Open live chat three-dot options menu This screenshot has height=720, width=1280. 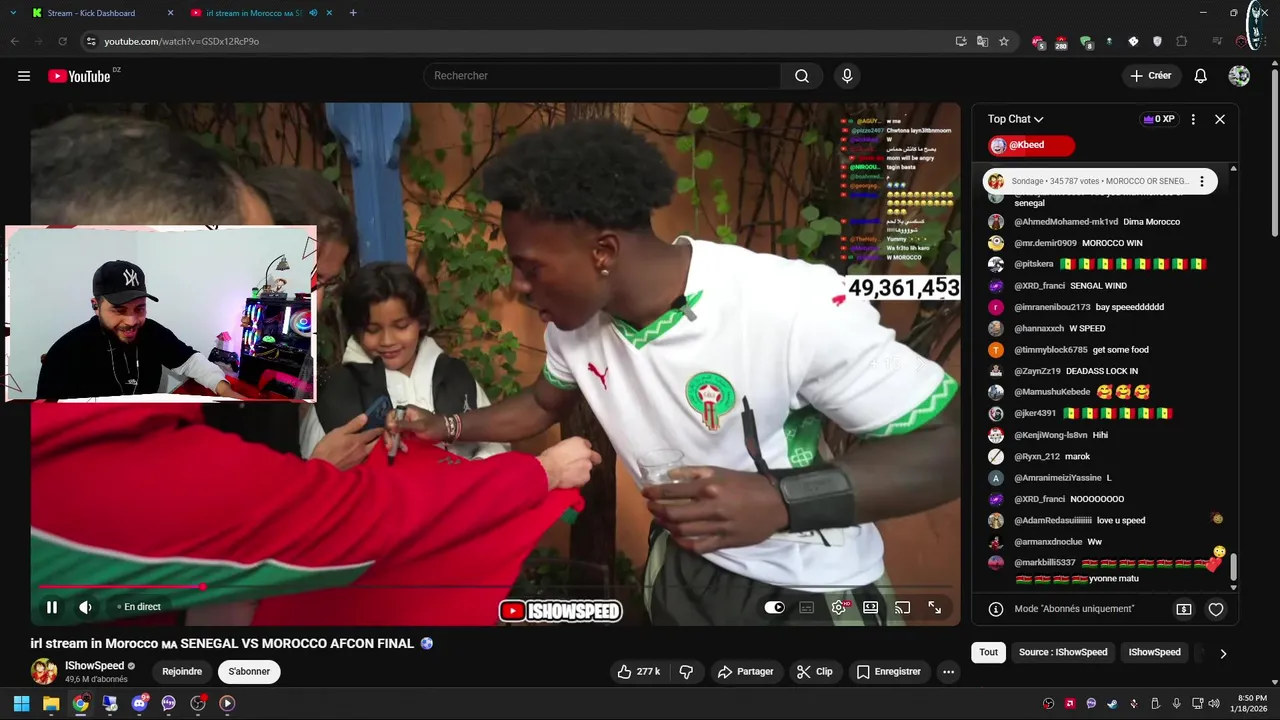pyautogui.click(x=1193, y=119)
